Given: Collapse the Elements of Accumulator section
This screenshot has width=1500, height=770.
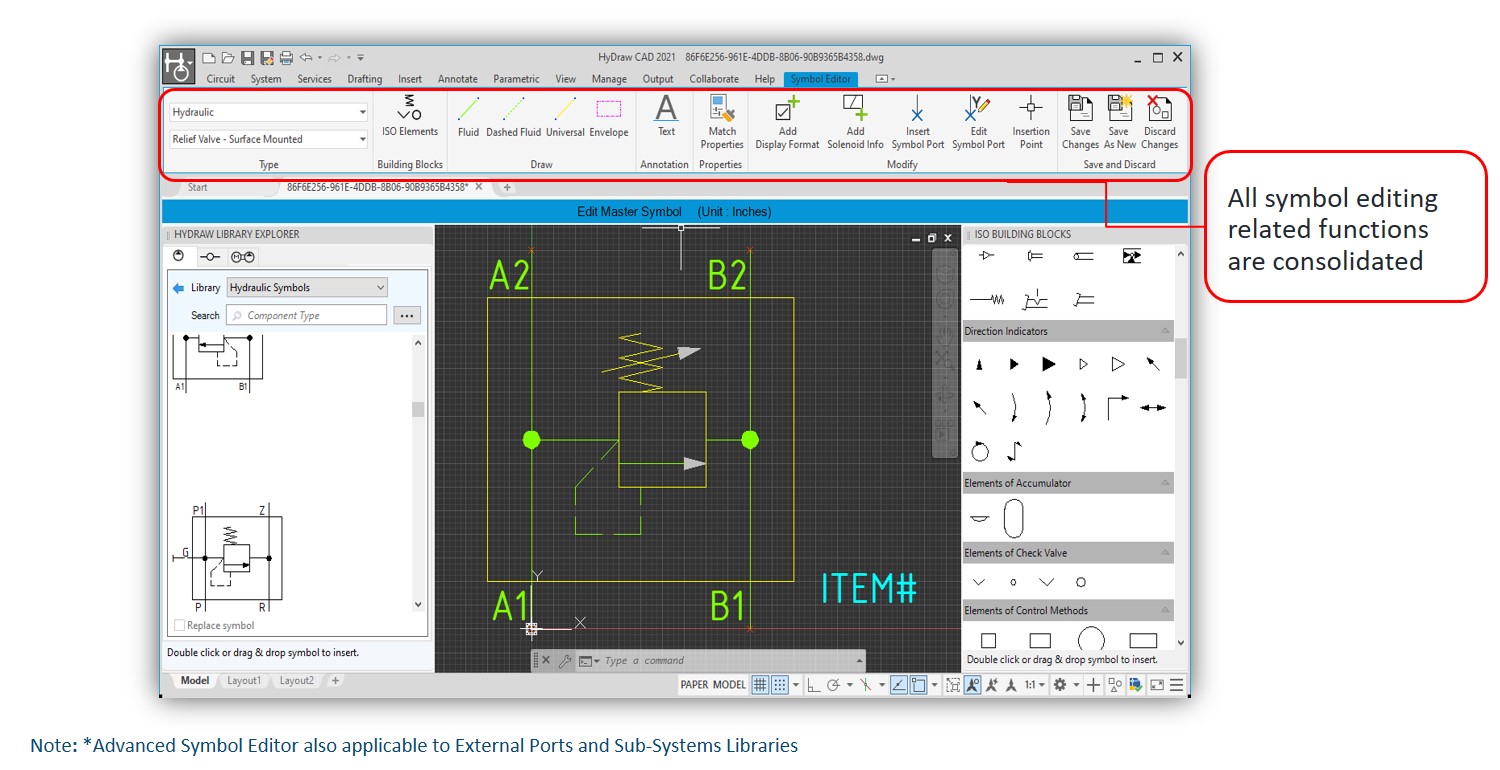Looking at the screenshot, I should tap(1166, 483).
